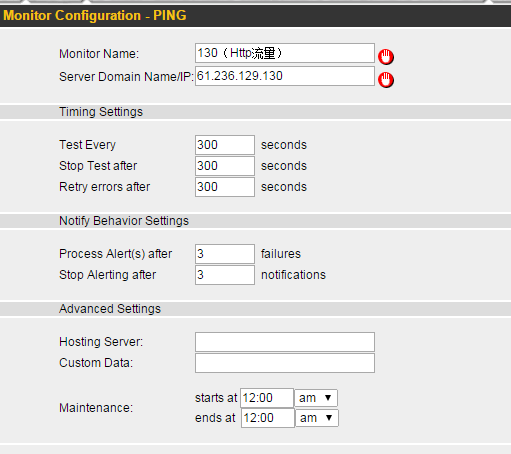Click the maintenance ends at time field
Viewport: 511px width, 454px height.
pyautogui.click(x=268, y=418)
